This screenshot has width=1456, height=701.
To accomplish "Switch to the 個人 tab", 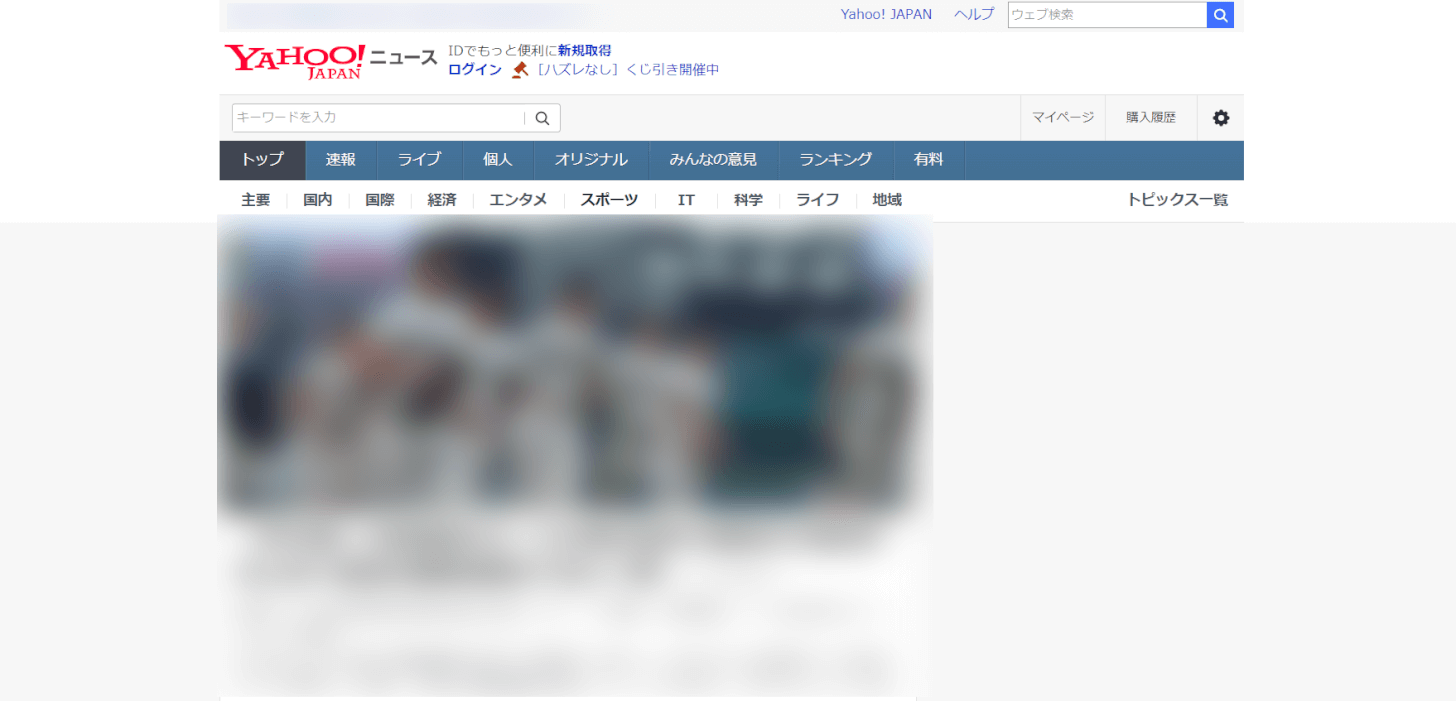I will [497, 160].
